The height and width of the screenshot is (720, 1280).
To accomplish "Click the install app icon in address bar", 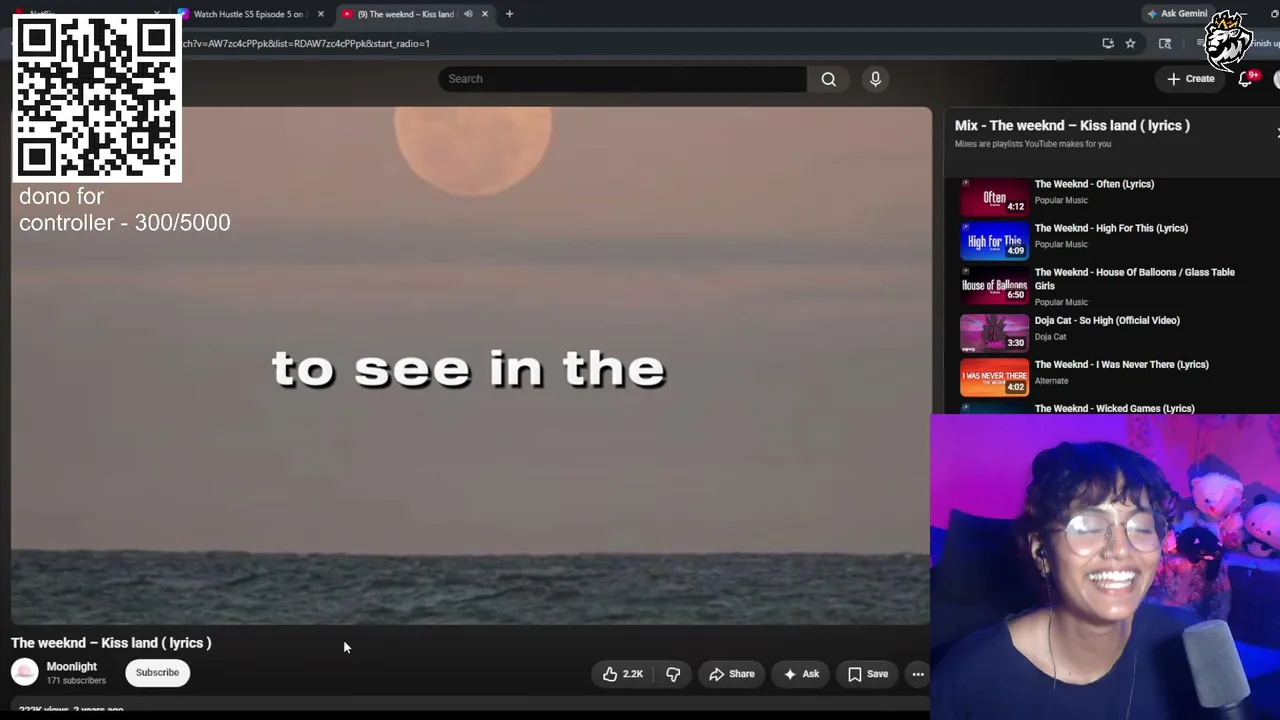I will pos(1108,43).
